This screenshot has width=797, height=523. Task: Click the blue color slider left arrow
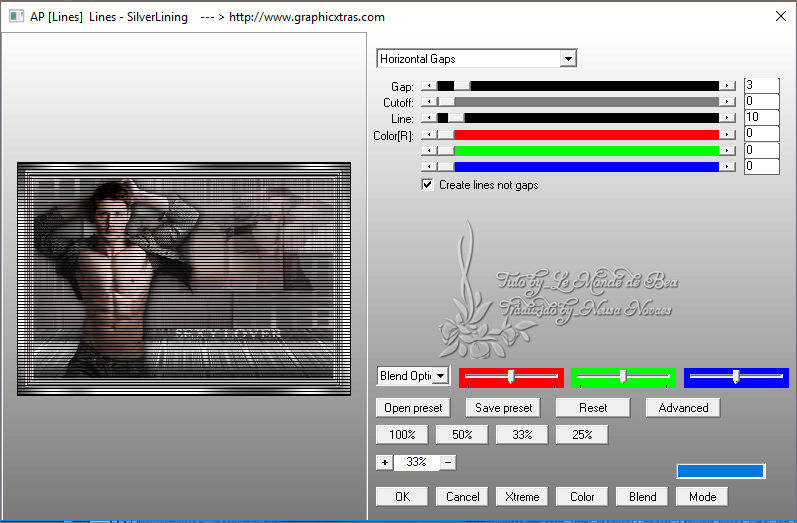430,167
